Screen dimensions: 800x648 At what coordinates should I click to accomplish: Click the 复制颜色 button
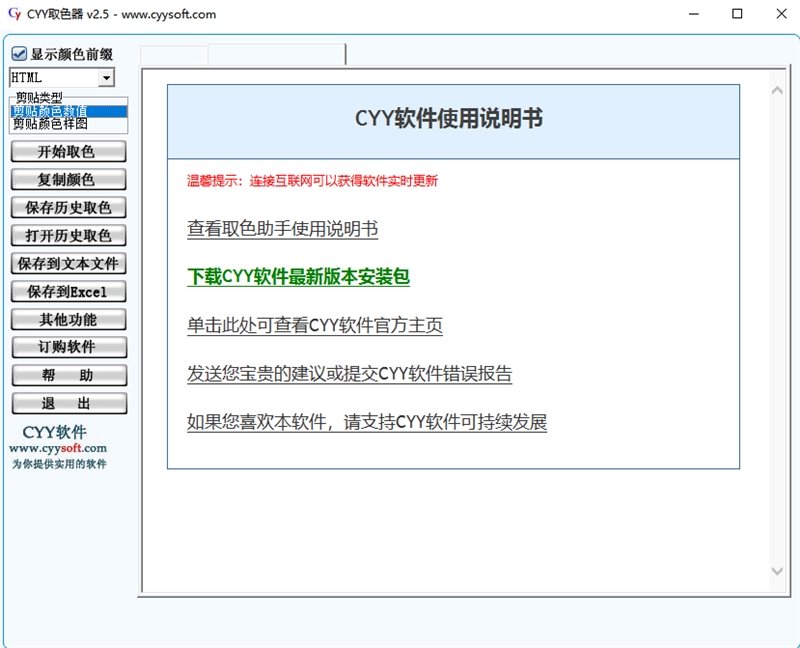pos(68,180)
